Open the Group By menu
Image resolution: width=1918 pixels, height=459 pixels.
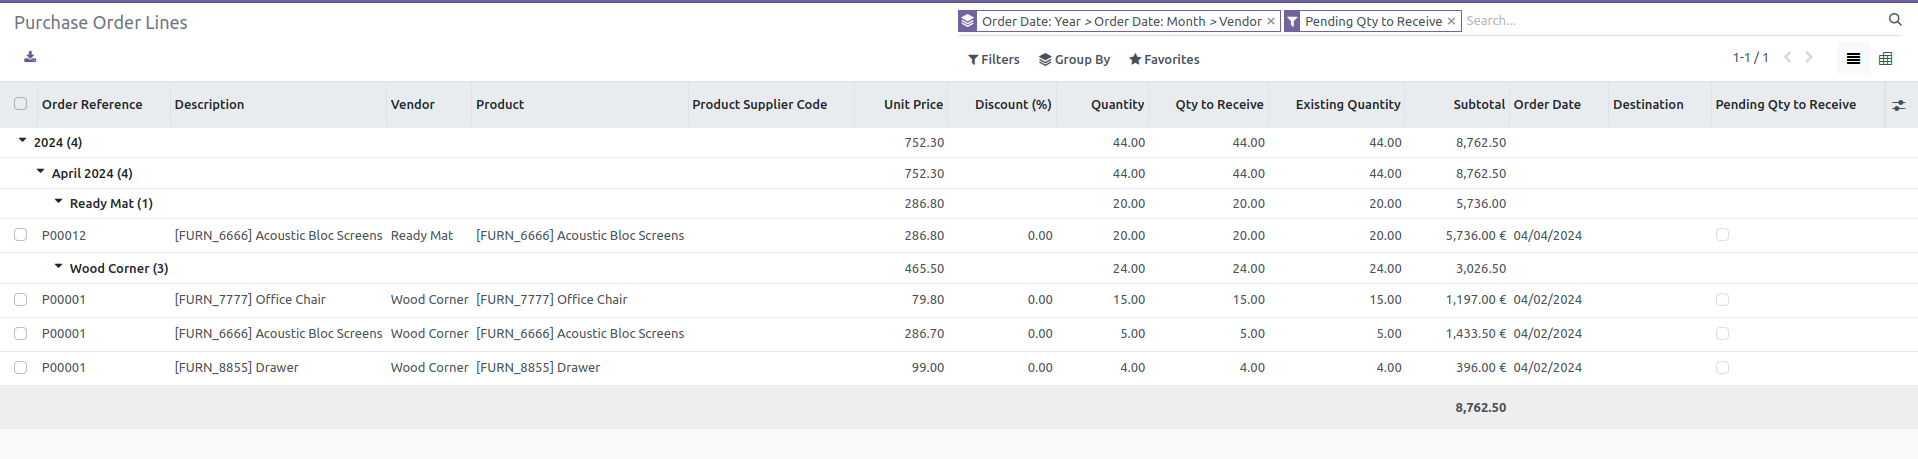coord(1075,60)
